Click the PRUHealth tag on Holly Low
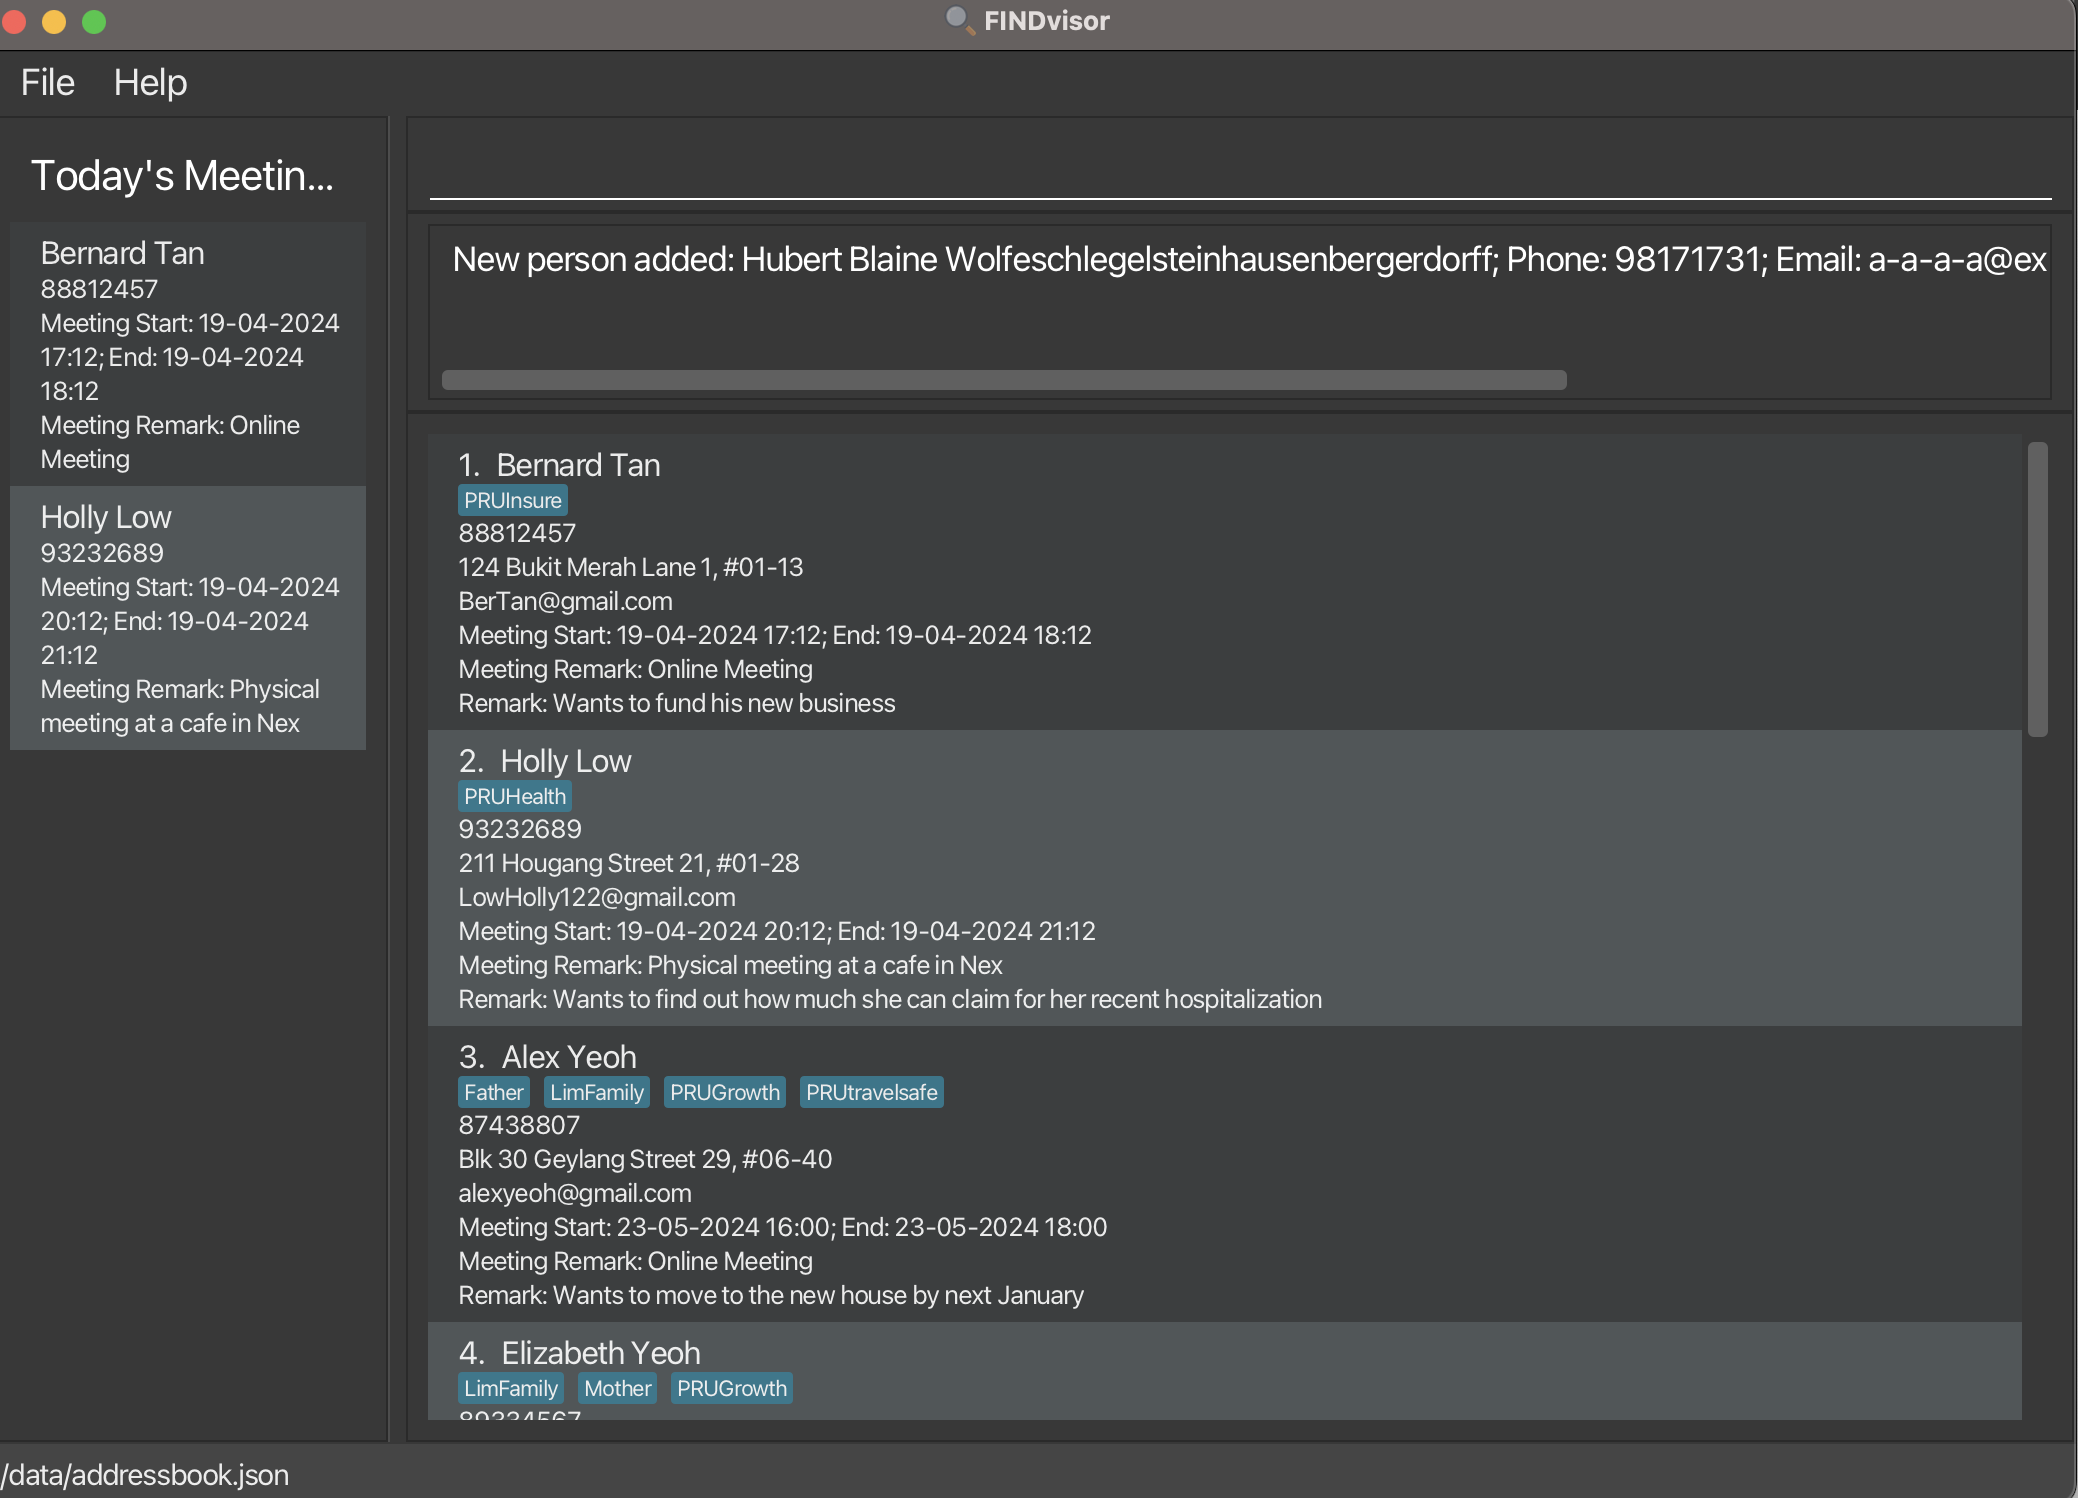This screenshot has width=2078, height=1498. [514, 796]
